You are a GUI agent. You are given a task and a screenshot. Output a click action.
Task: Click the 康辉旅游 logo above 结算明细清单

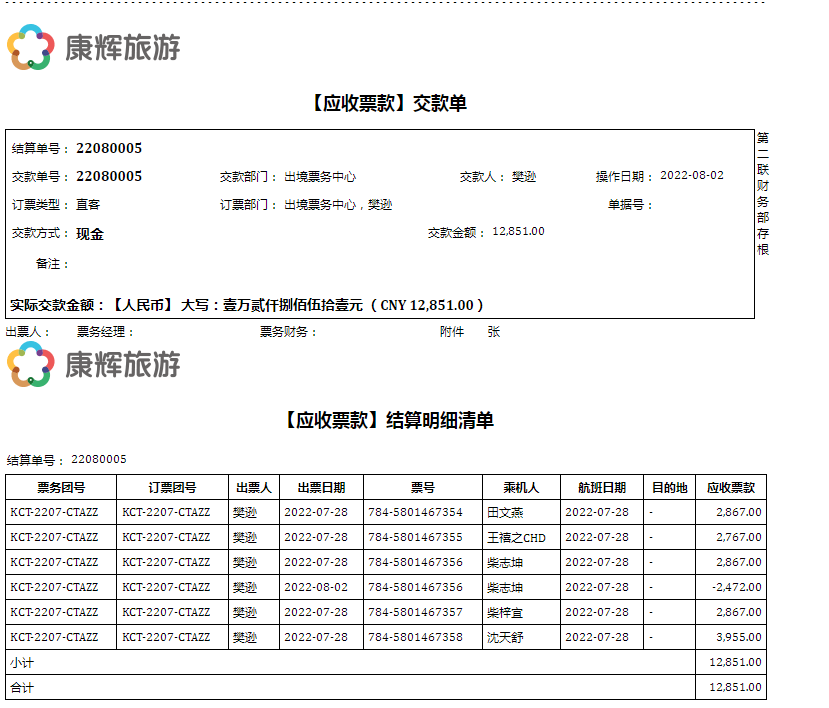(93, 365)
